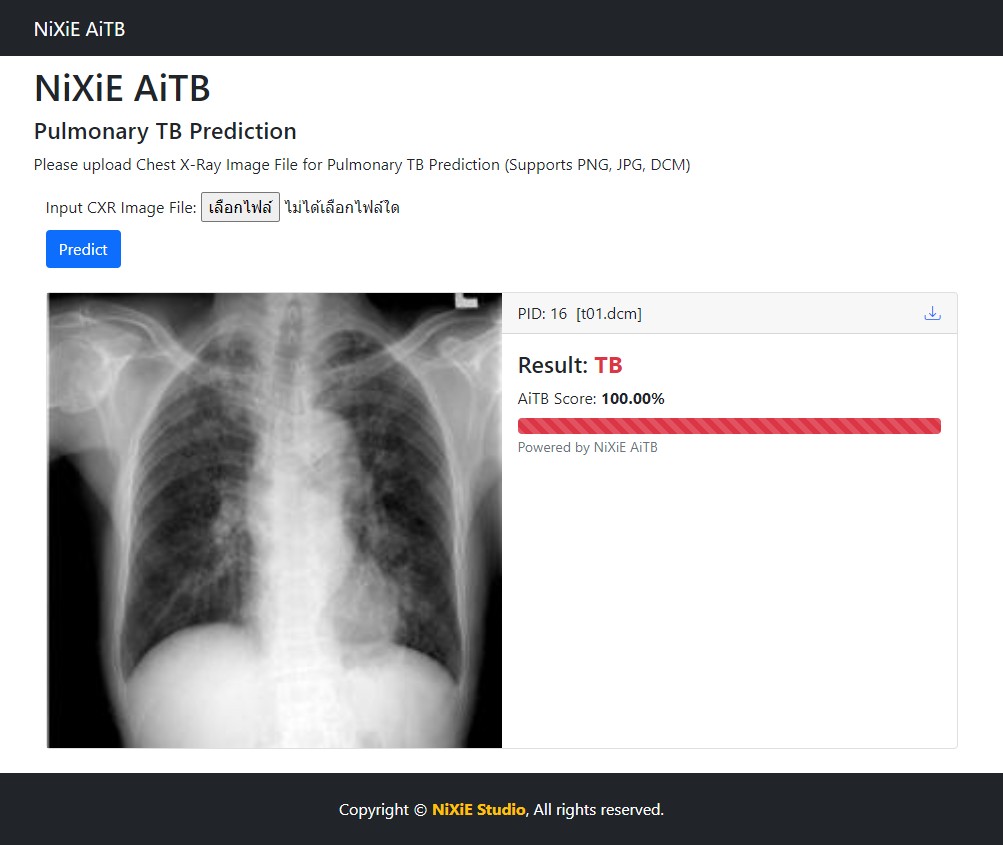Click the Pulmonary TB Prediction subheading
This screenshot has width=1003, height=845.
tap(165, 132)
